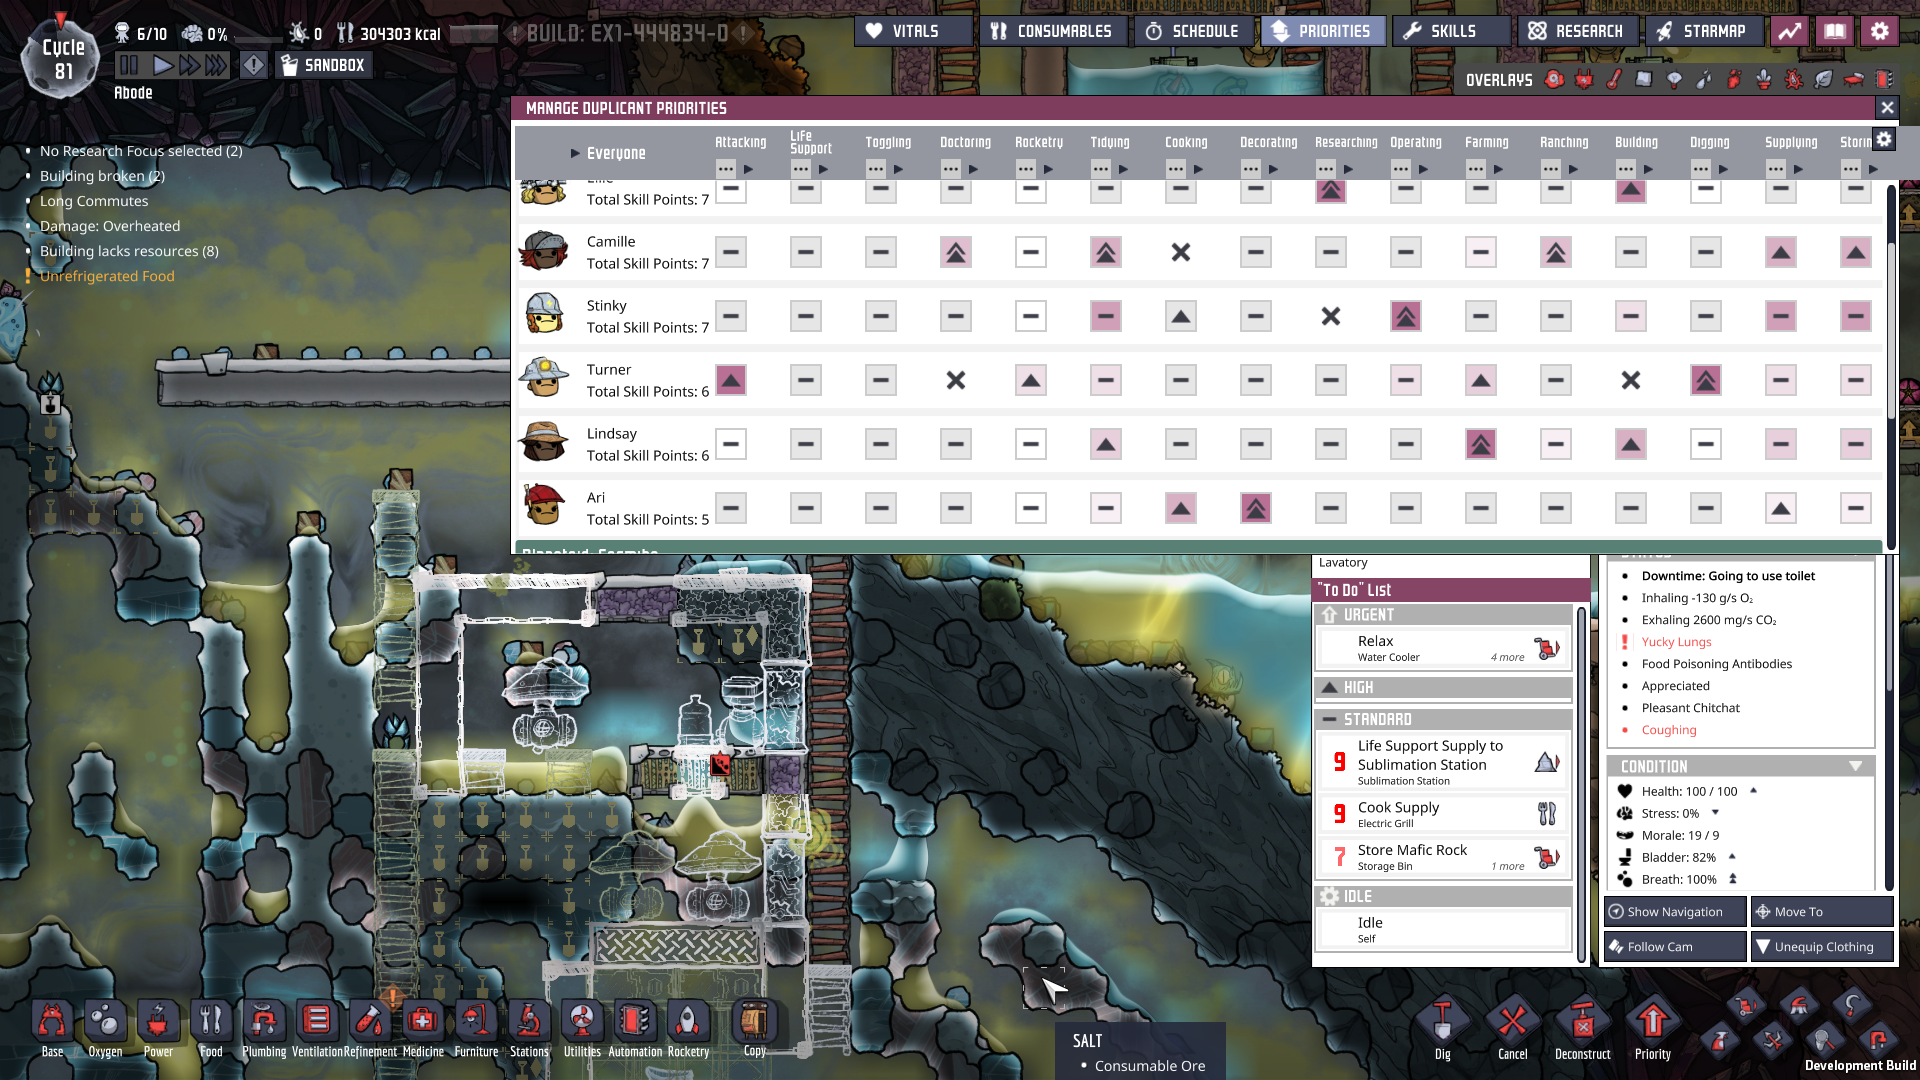The height and width of the screenshot is (1080, 1920).
Task: Open the Research tab
Action: coord(1576,31)
